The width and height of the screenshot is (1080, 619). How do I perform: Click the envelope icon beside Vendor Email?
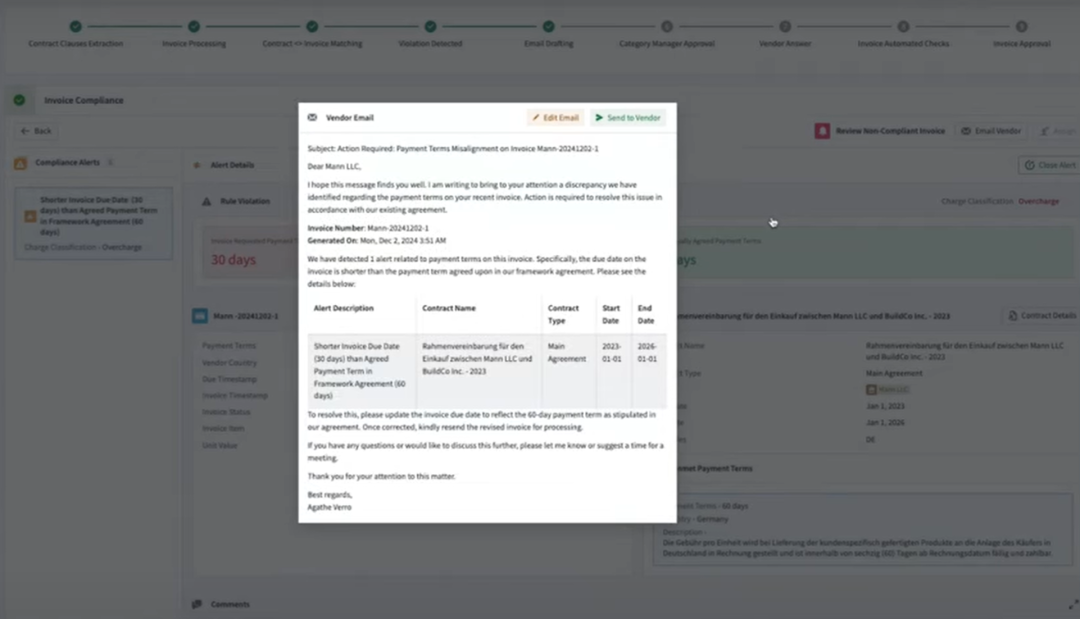pyautogui.click(x=312, y=118)
